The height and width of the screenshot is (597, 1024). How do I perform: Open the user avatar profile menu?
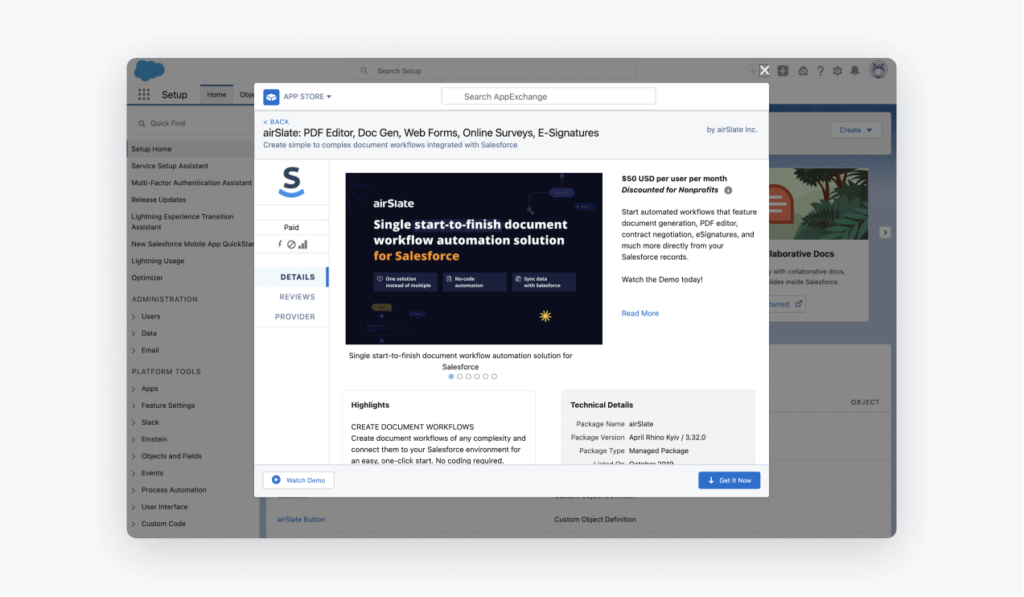[x=878, y=70]
